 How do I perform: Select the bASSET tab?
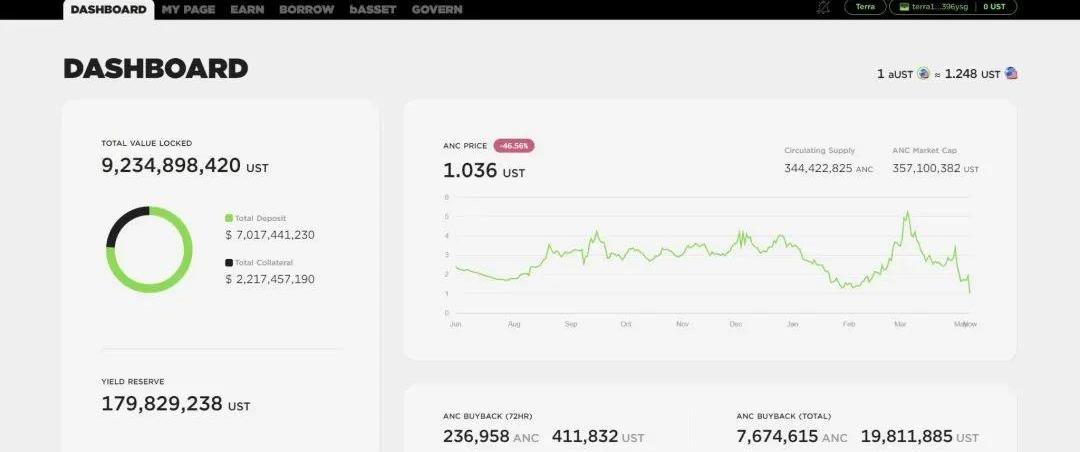click(x=373, y=9)
